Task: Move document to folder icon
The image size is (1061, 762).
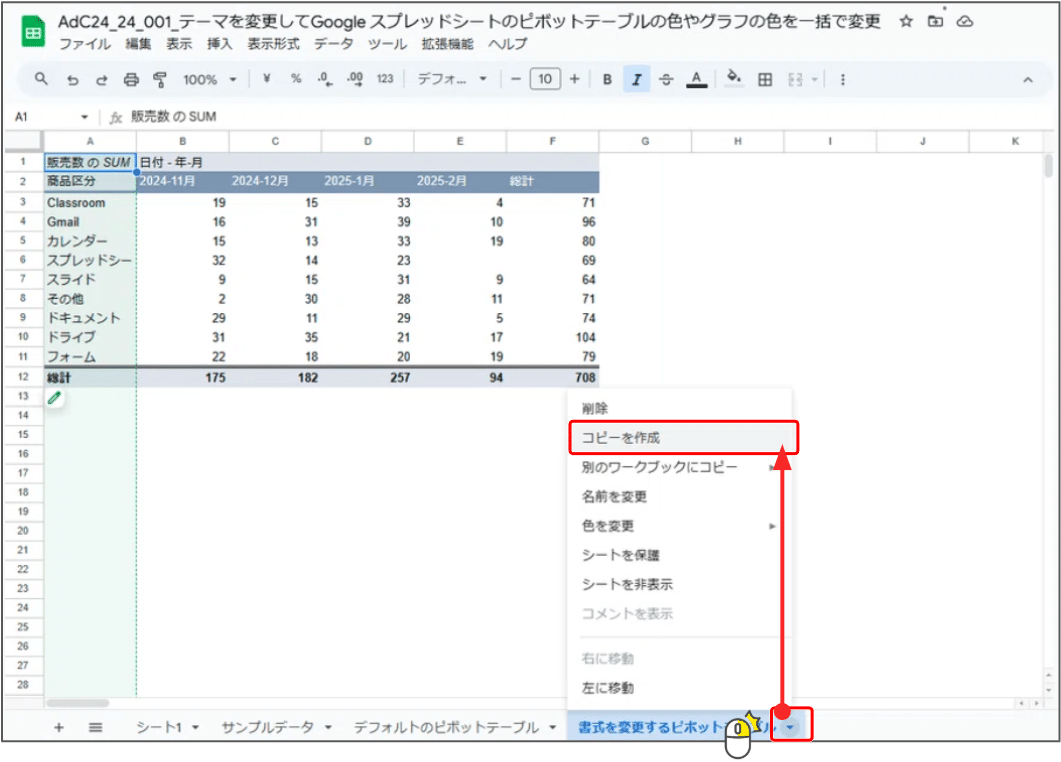Action: [935, 22]
